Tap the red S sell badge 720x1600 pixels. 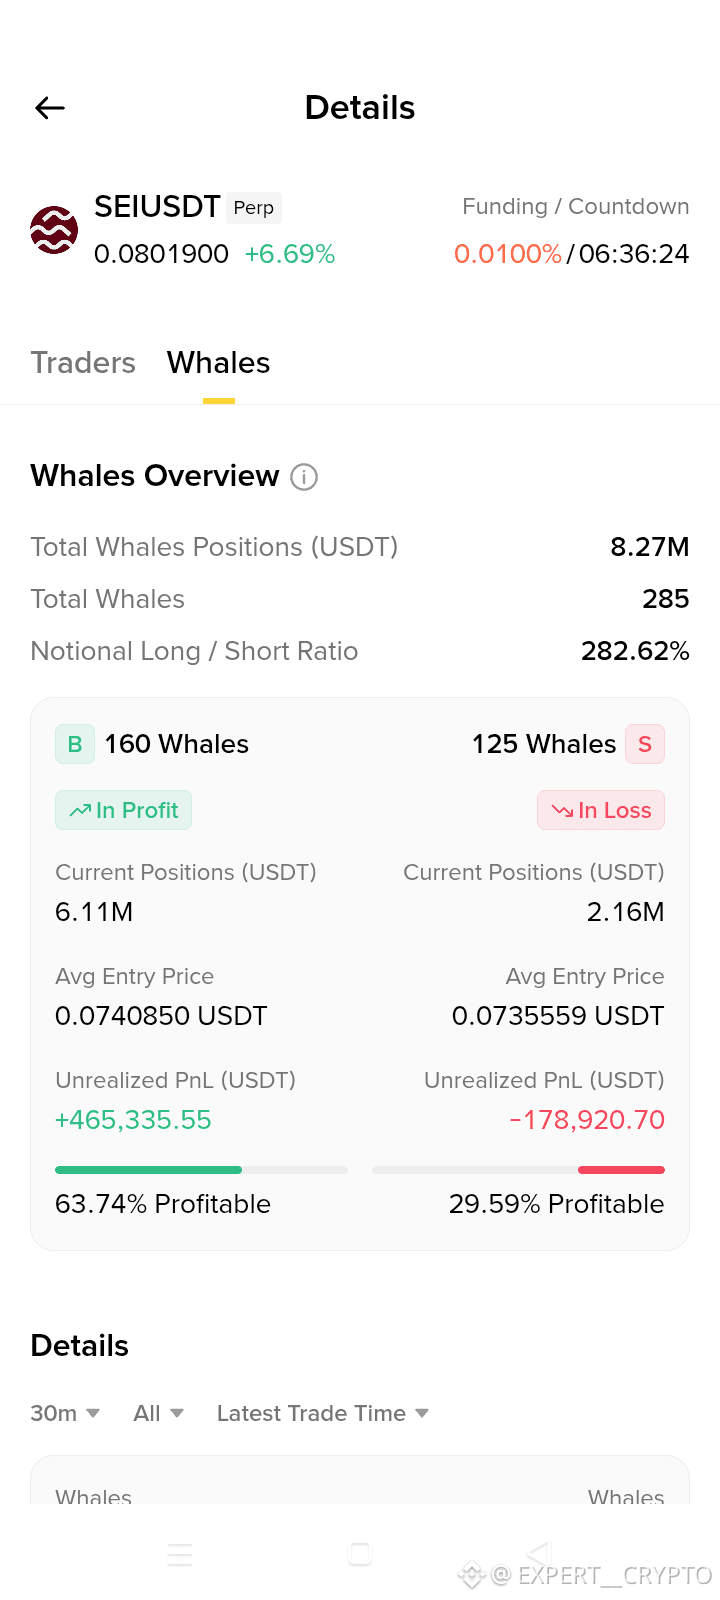tap(645, 744)
